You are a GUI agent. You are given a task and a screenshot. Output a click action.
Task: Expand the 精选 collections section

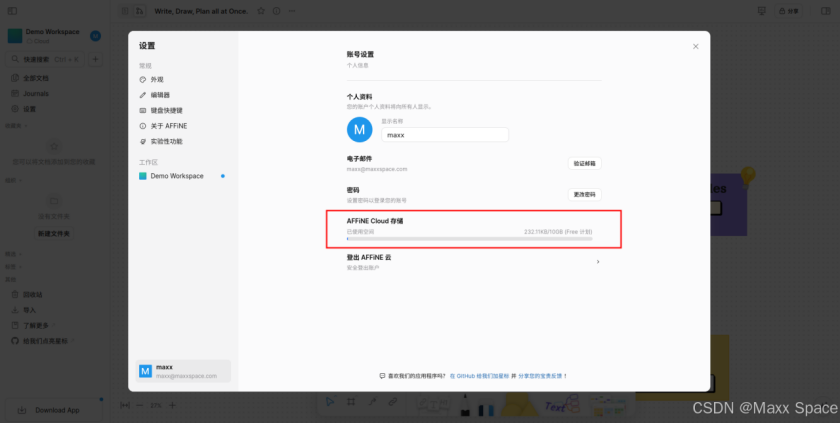13,254
